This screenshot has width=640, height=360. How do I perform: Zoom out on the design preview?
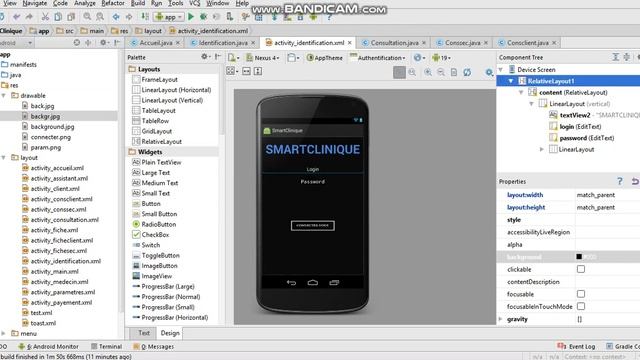pyautogui.click(x=441, y=72)
